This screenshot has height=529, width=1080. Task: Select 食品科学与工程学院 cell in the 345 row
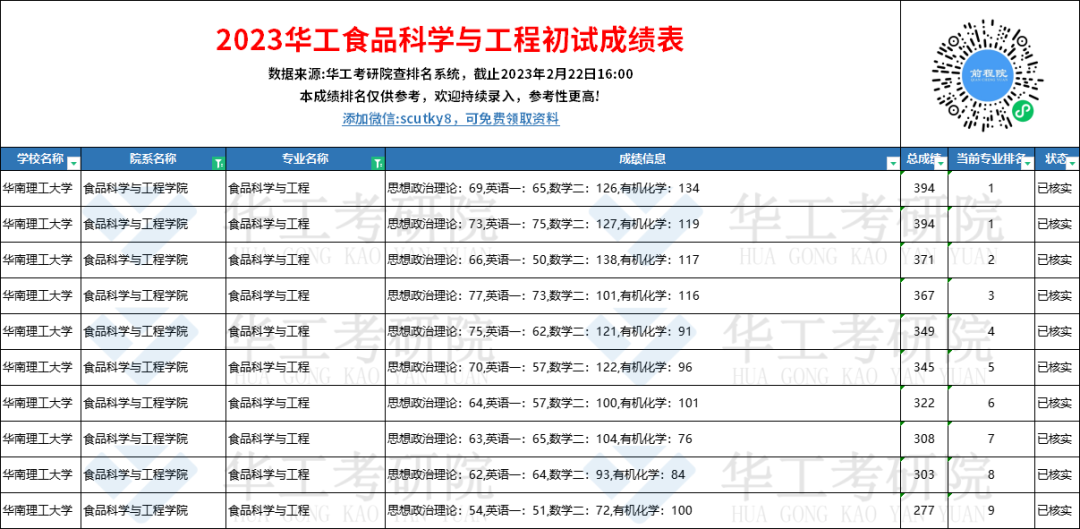[x=154, y=367]
